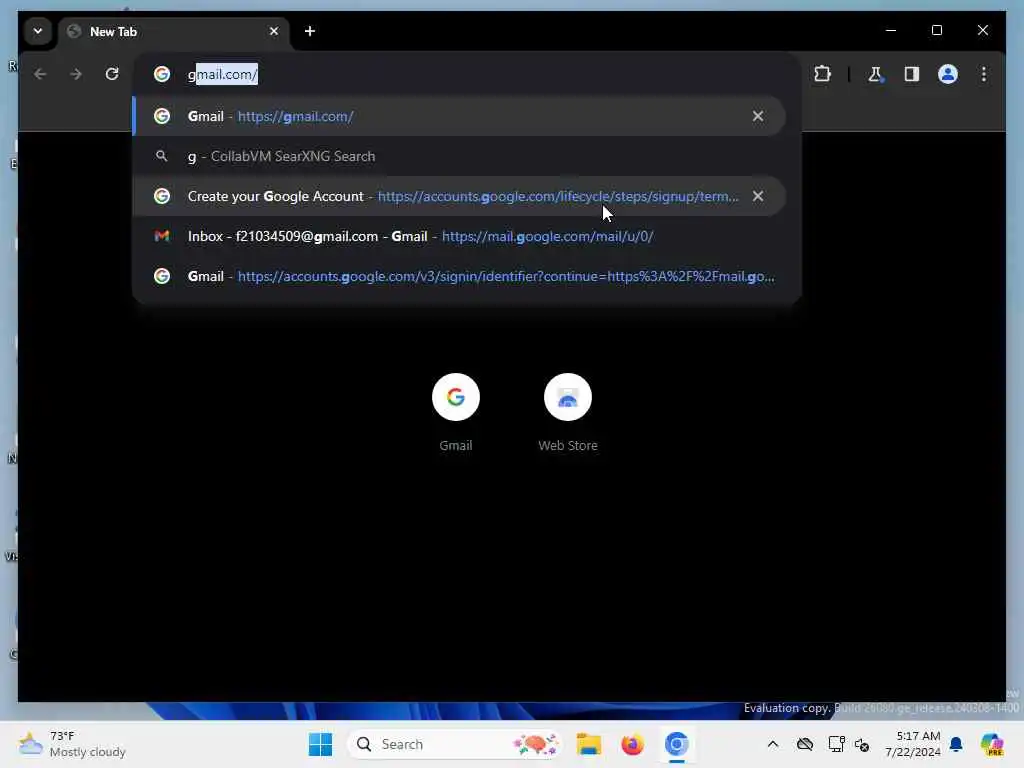The height and width of the screenshot is (768, 1024).
Task: Click the Chromium taskbar icon
Action: point(677,744)
